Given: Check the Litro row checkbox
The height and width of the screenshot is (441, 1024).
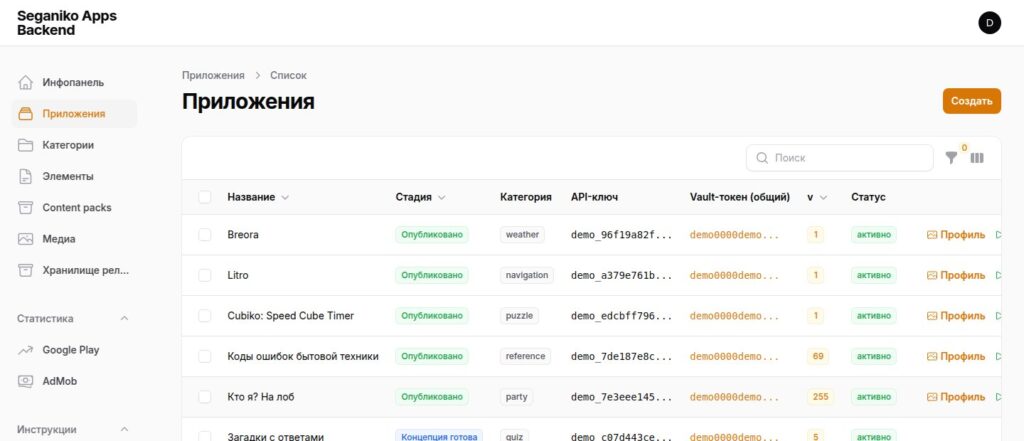Looking at the screenshot, I should [x=205, y=275].
